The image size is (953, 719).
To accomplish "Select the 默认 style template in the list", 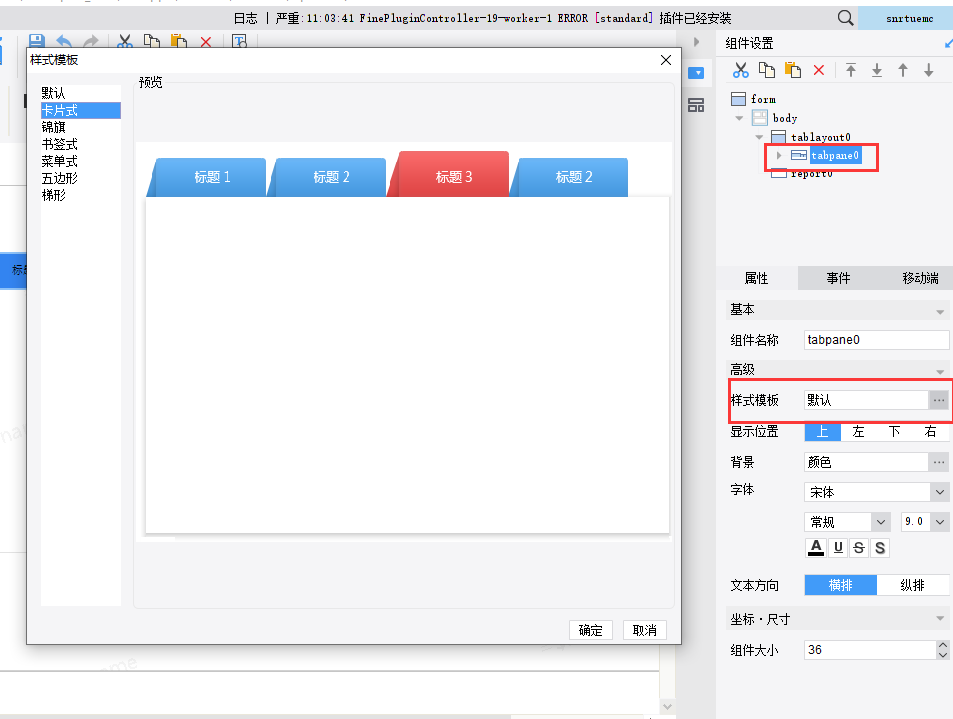I will 81,93.
